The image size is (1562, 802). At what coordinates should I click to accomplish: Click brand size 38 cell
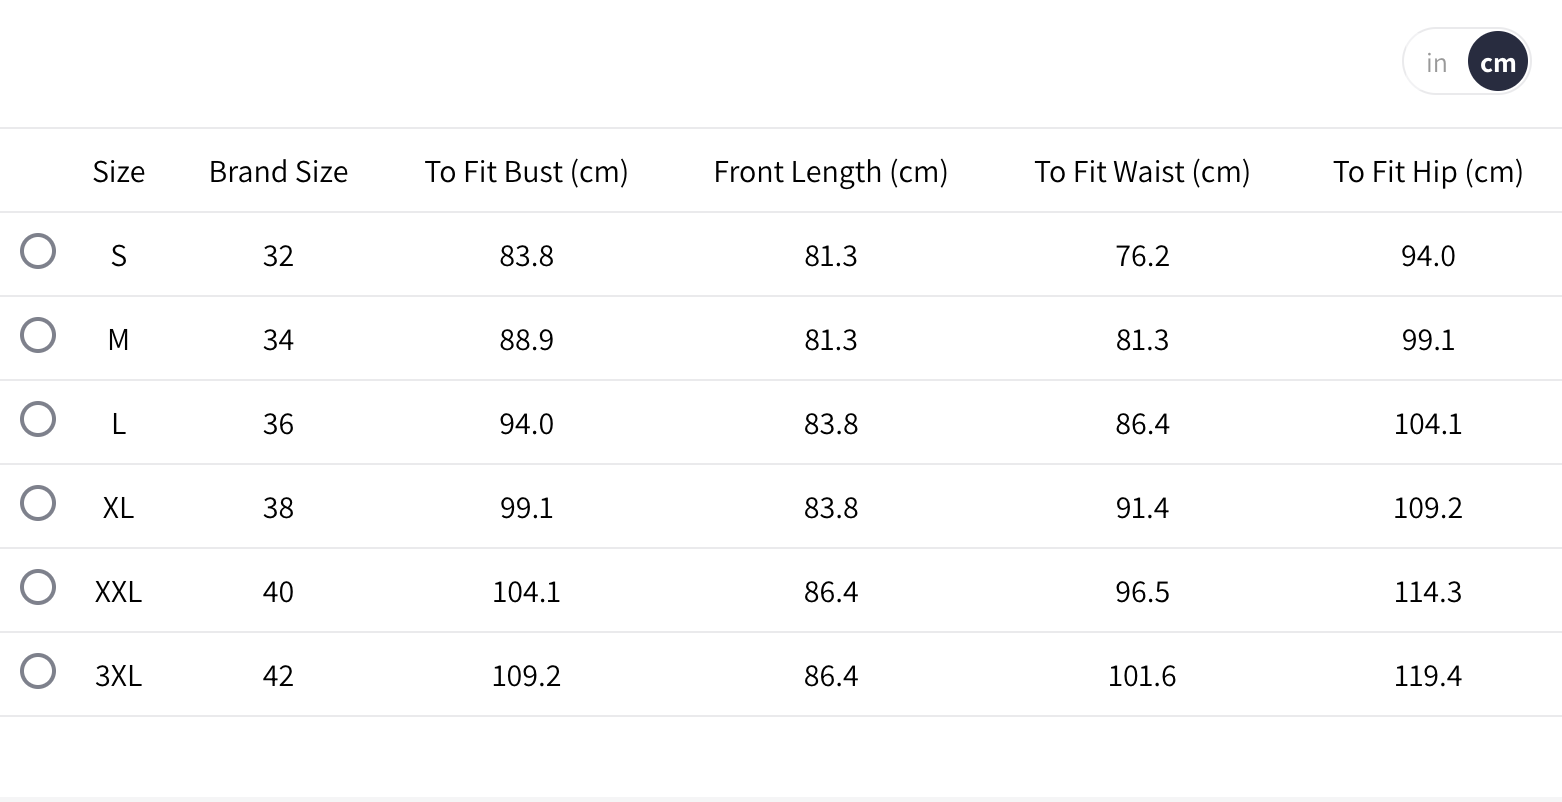278,508
